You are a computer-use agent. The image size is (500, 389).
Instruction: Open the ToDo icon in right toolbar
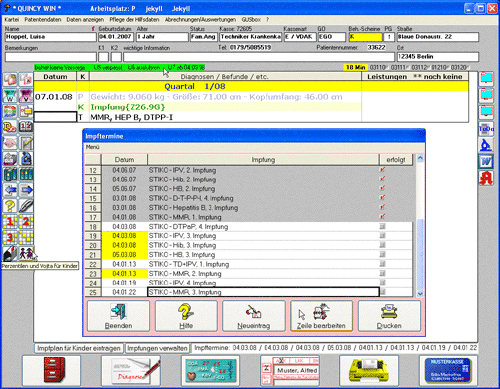point(486,129)
